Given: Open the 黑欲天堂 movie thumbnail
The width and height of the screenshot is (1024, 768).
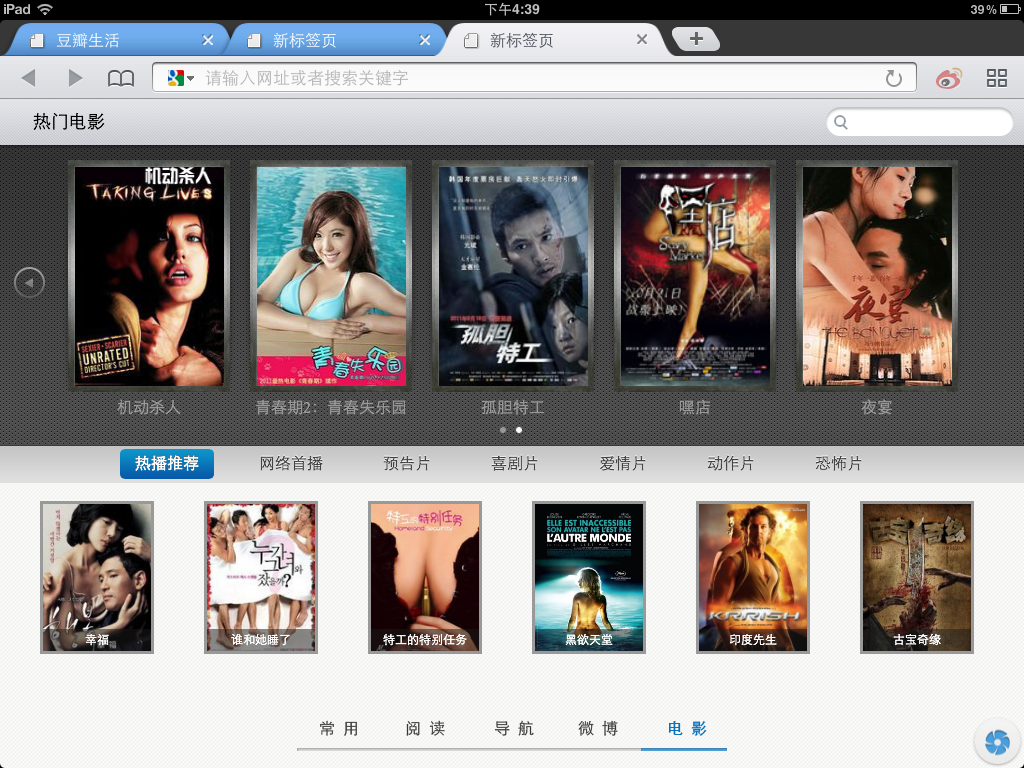Looking at the screenshot, I should [588, 577].
